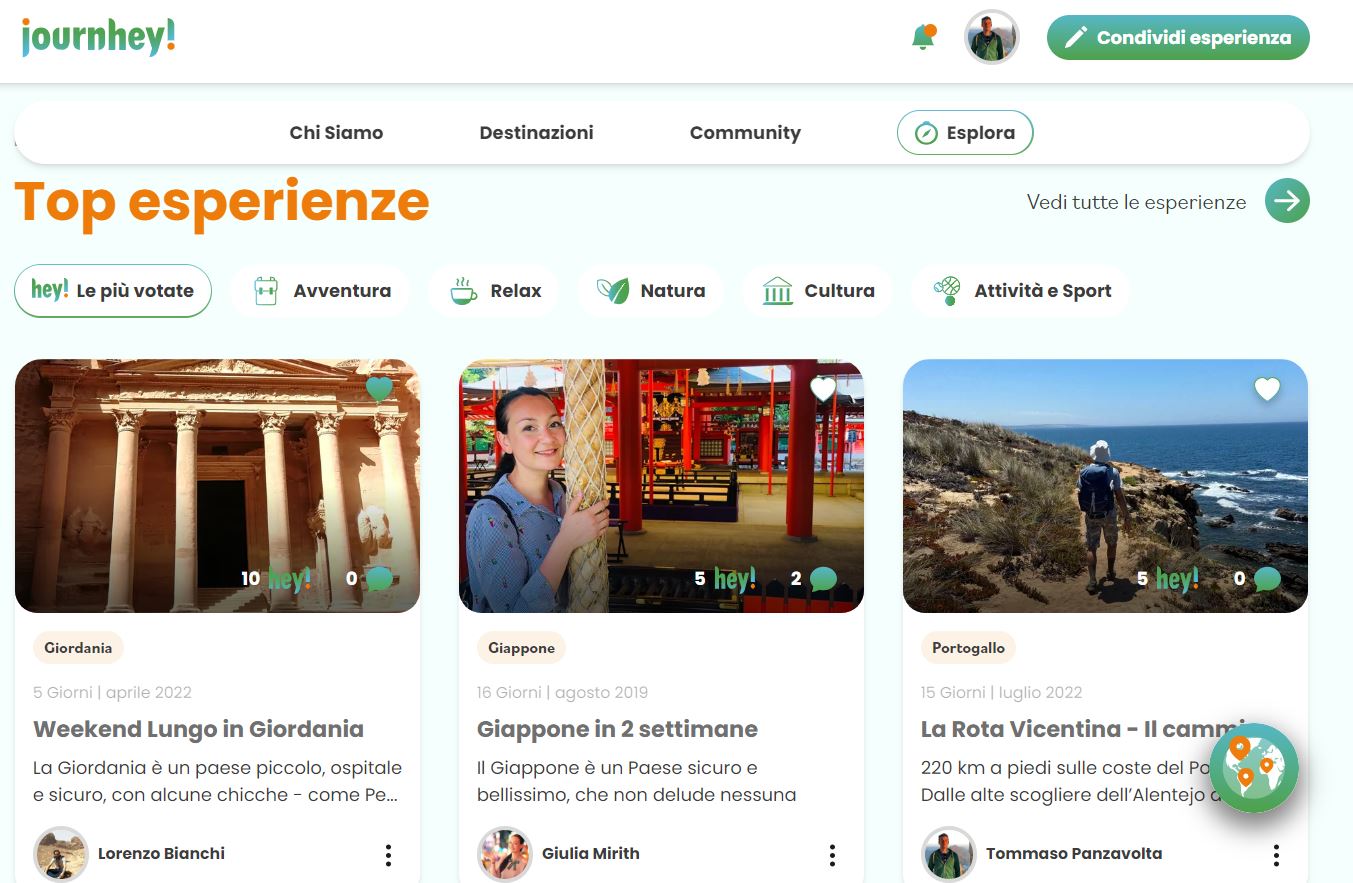Click the user profile avatar in header
The width and height of the screenshot is (1353, 883).
pos(991,38)
